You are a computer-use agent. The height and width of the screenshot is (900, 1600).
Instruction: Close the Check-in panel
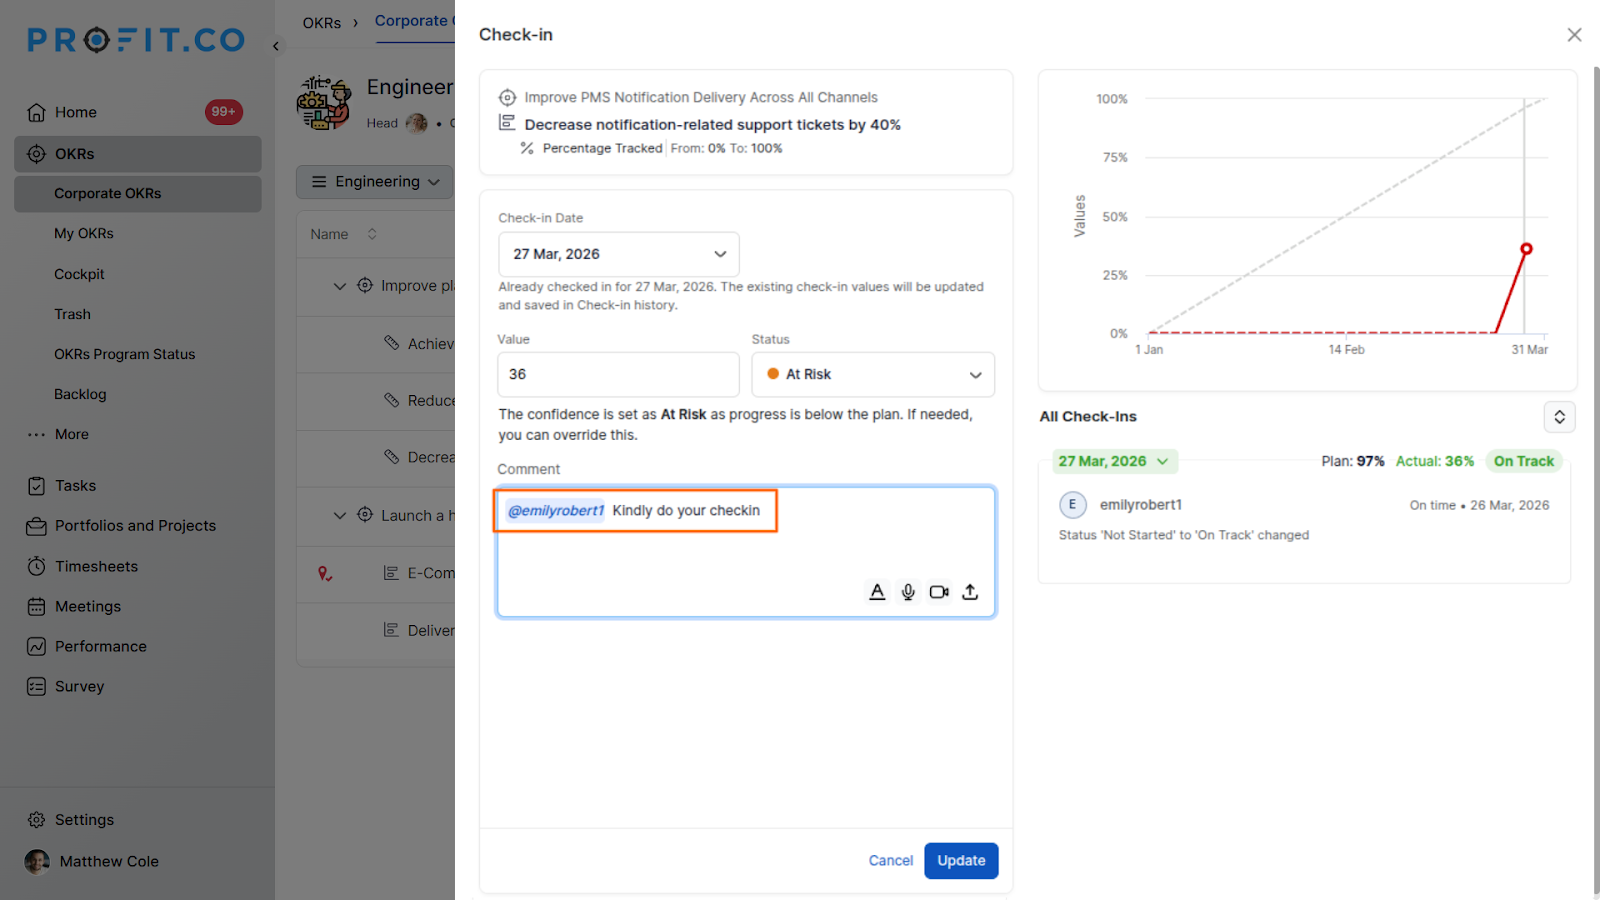pyautogui.click(x=1574, y=35)
